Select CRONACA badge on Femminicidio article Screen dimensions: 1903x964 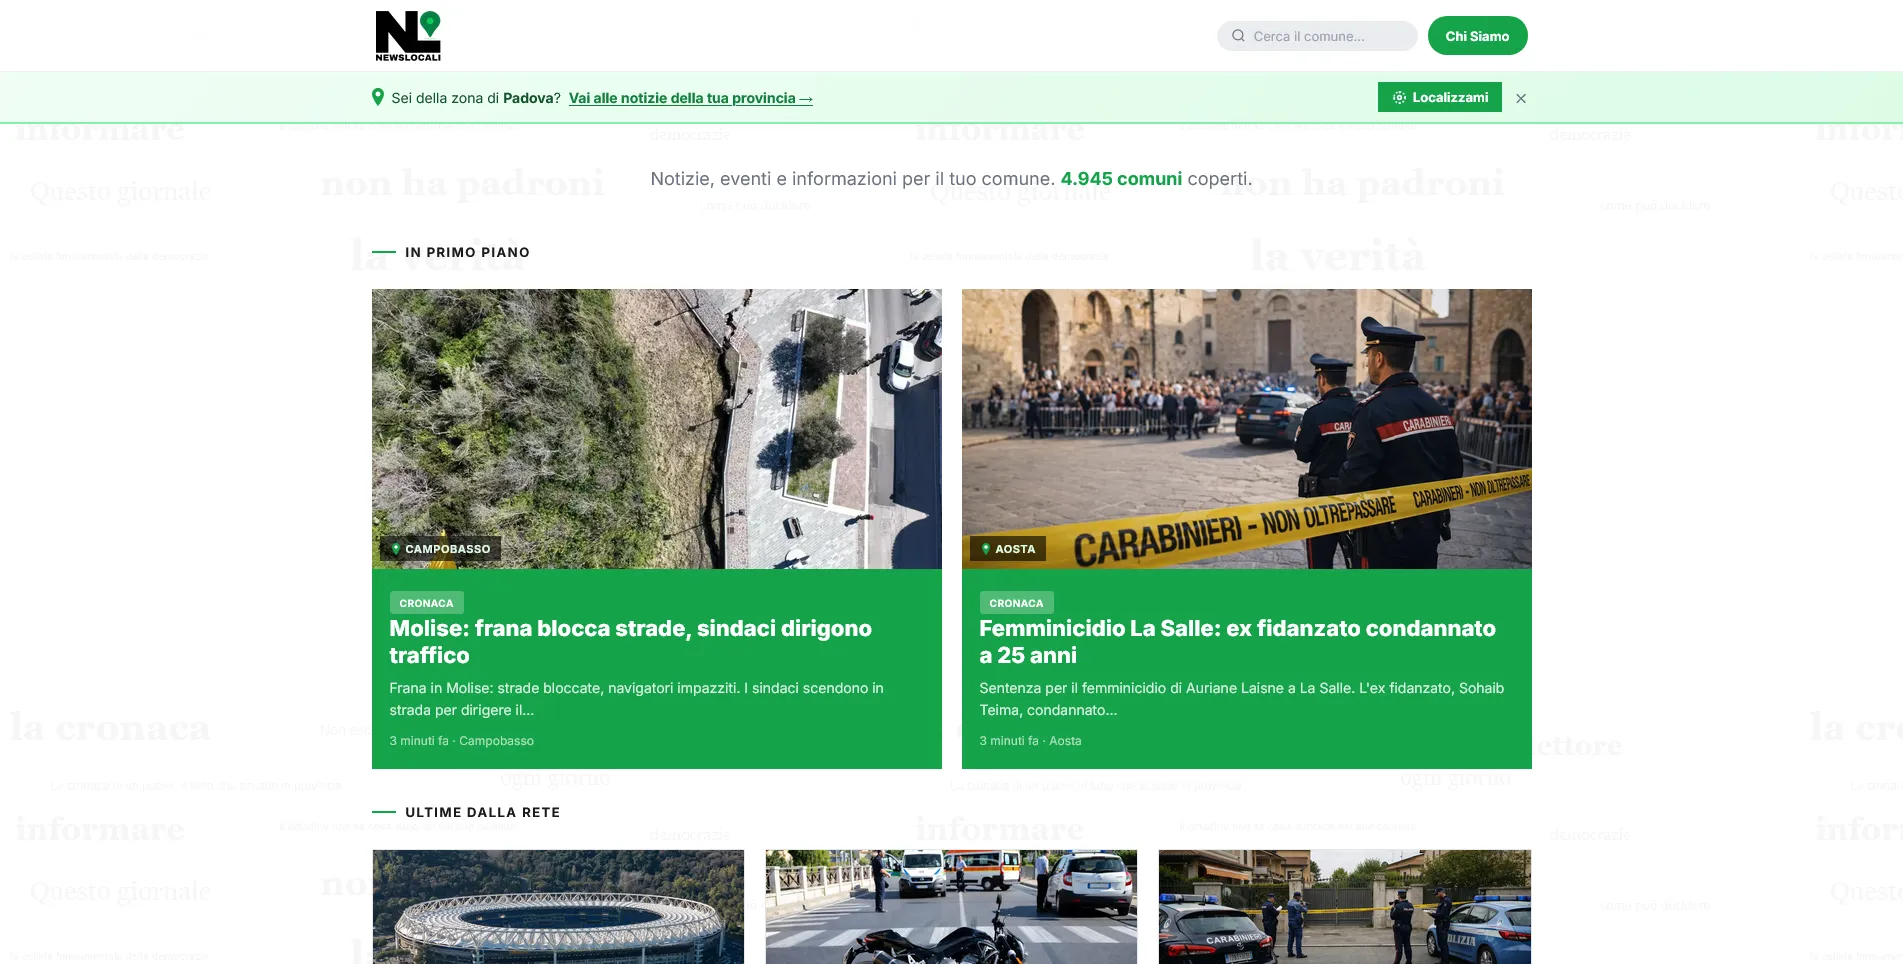click(x=1016, y=603)
